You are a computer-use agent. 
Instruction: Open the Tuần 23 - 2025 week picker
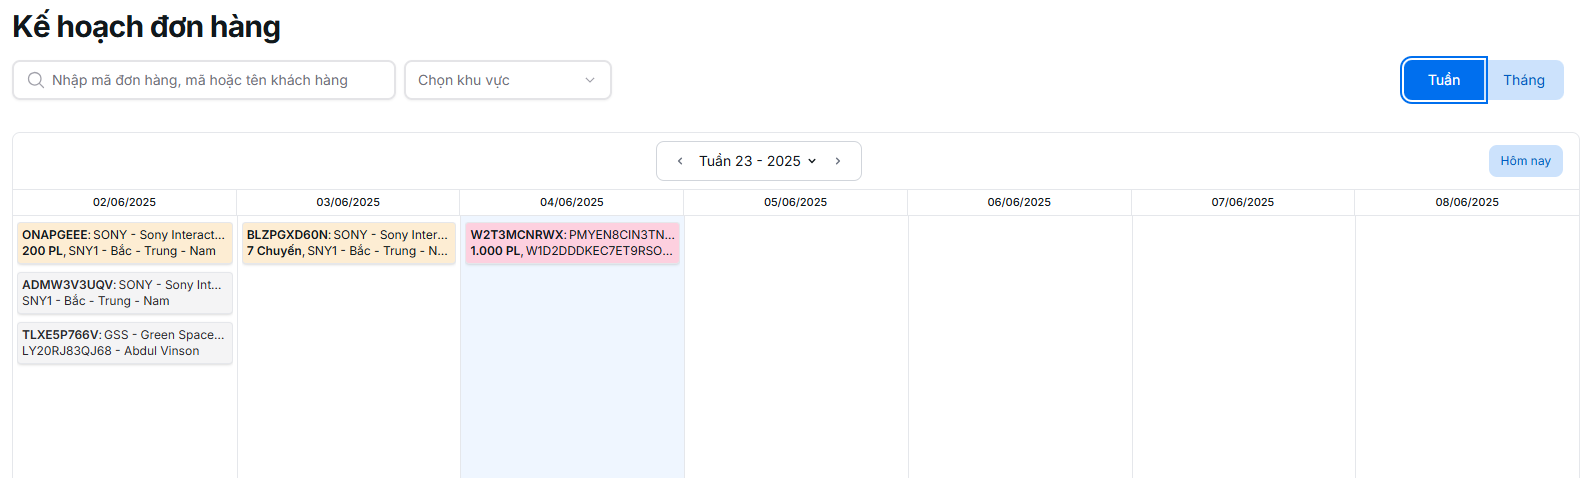click(757, 161)
